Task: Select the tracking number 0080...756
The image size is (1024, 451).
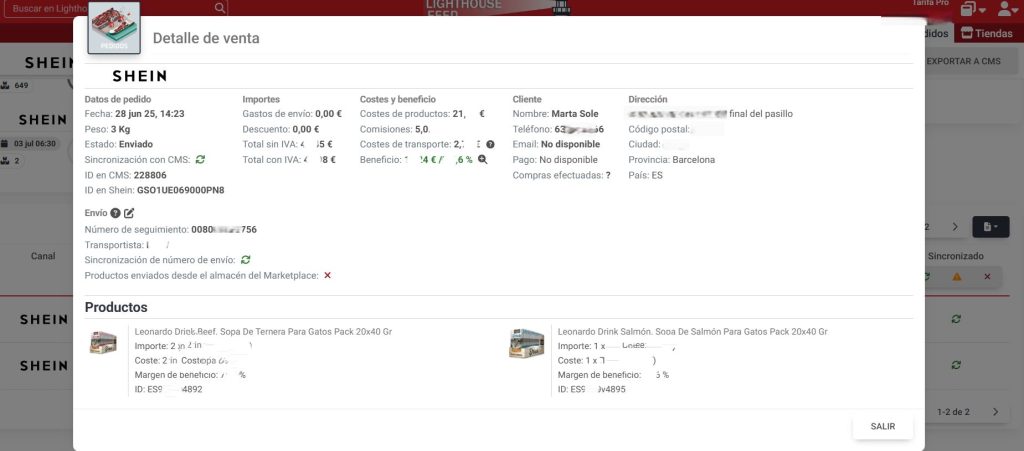Action: coord(224,230)
